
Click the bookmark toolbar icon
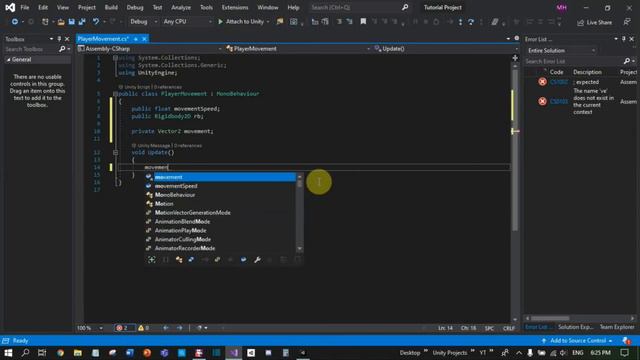click(363, 22)
